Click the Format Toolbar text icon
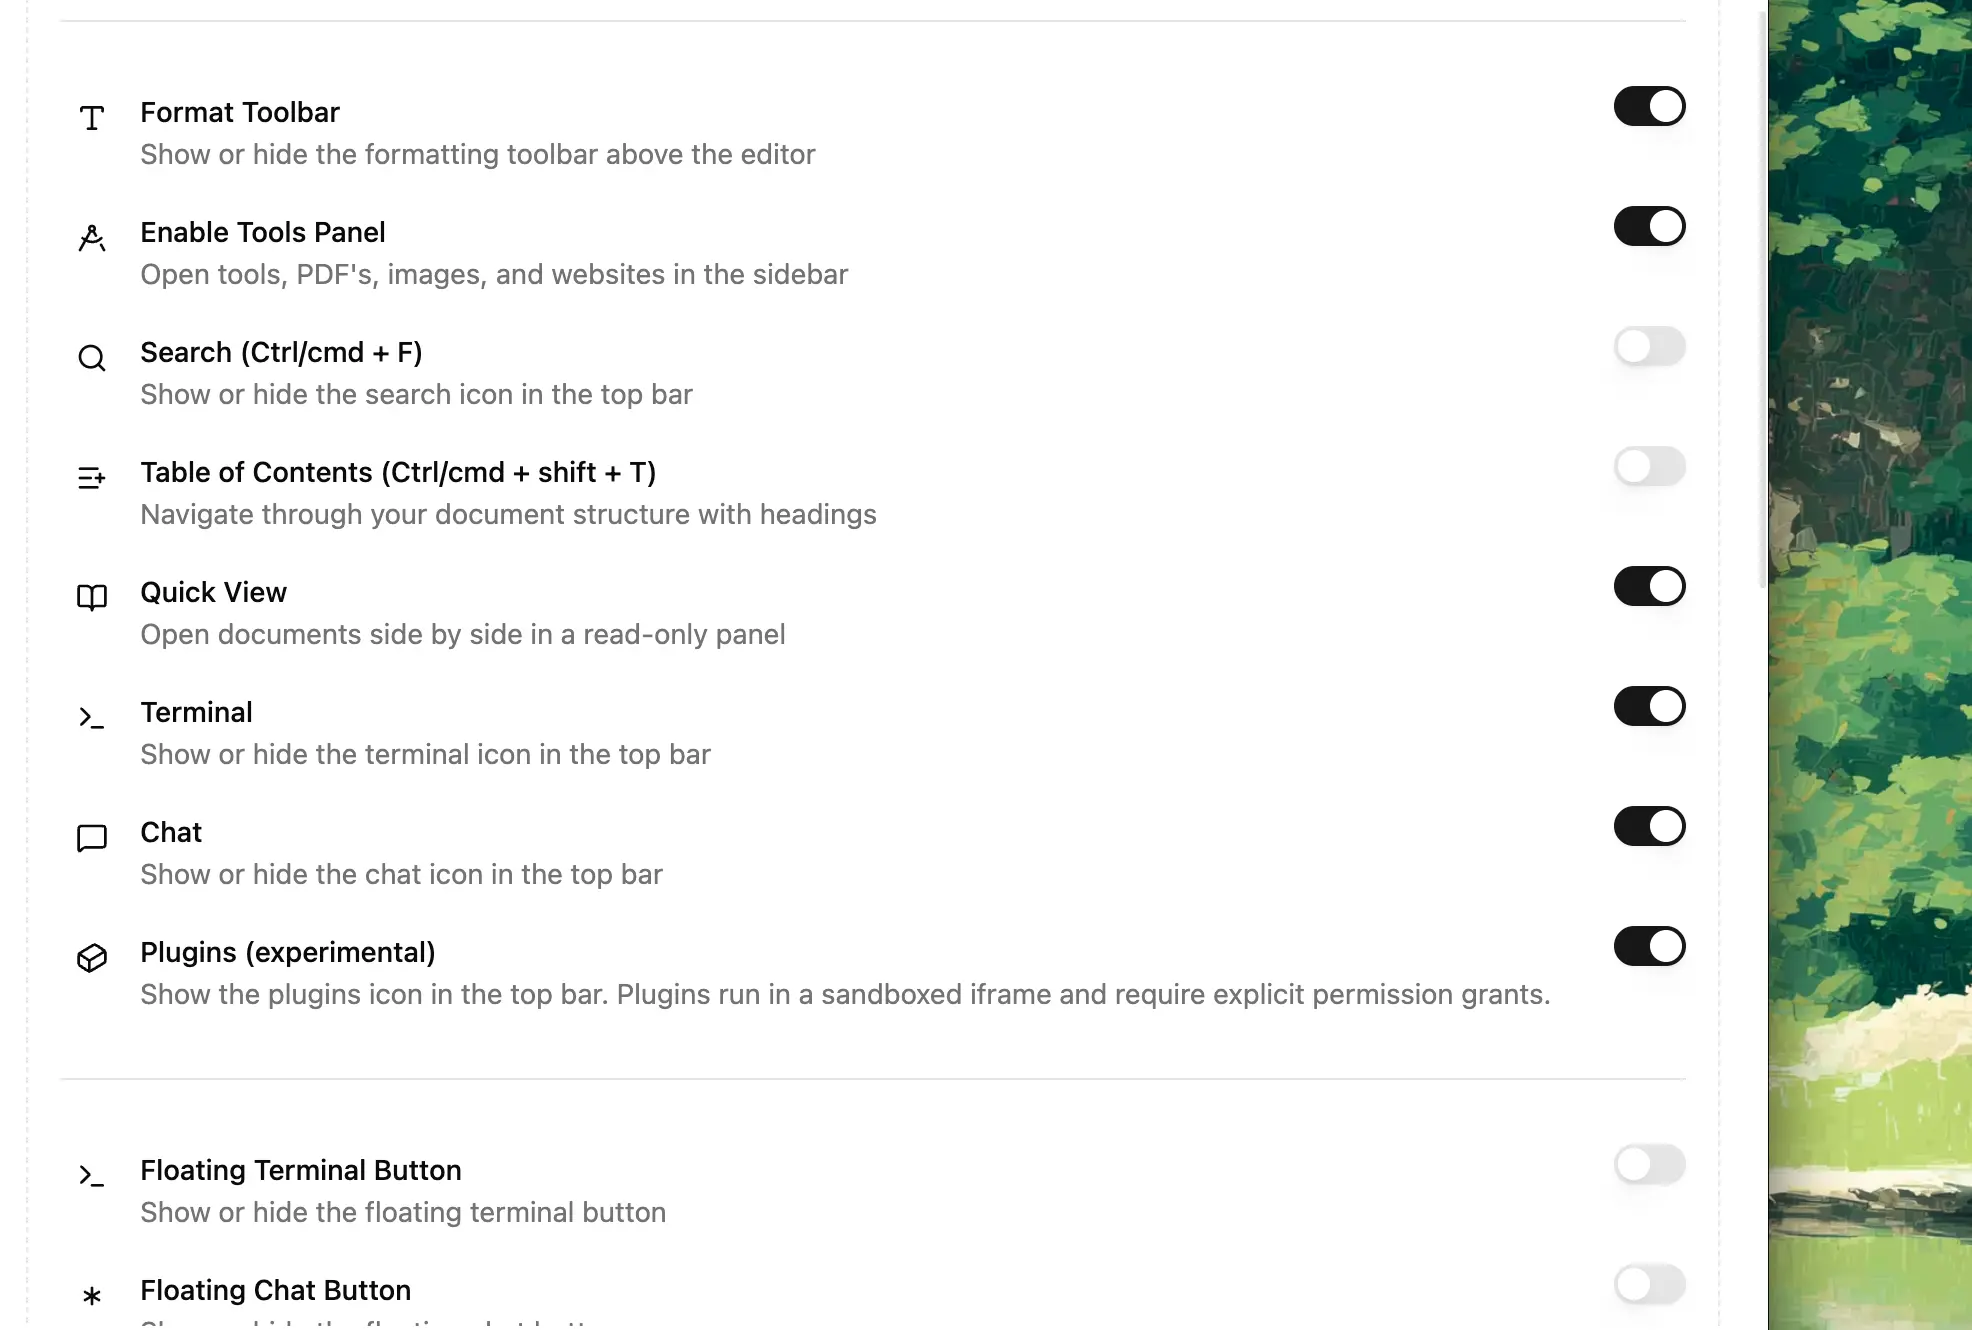The height and width of the screenshot is (1330, 1972). click(x=92, y=118)
